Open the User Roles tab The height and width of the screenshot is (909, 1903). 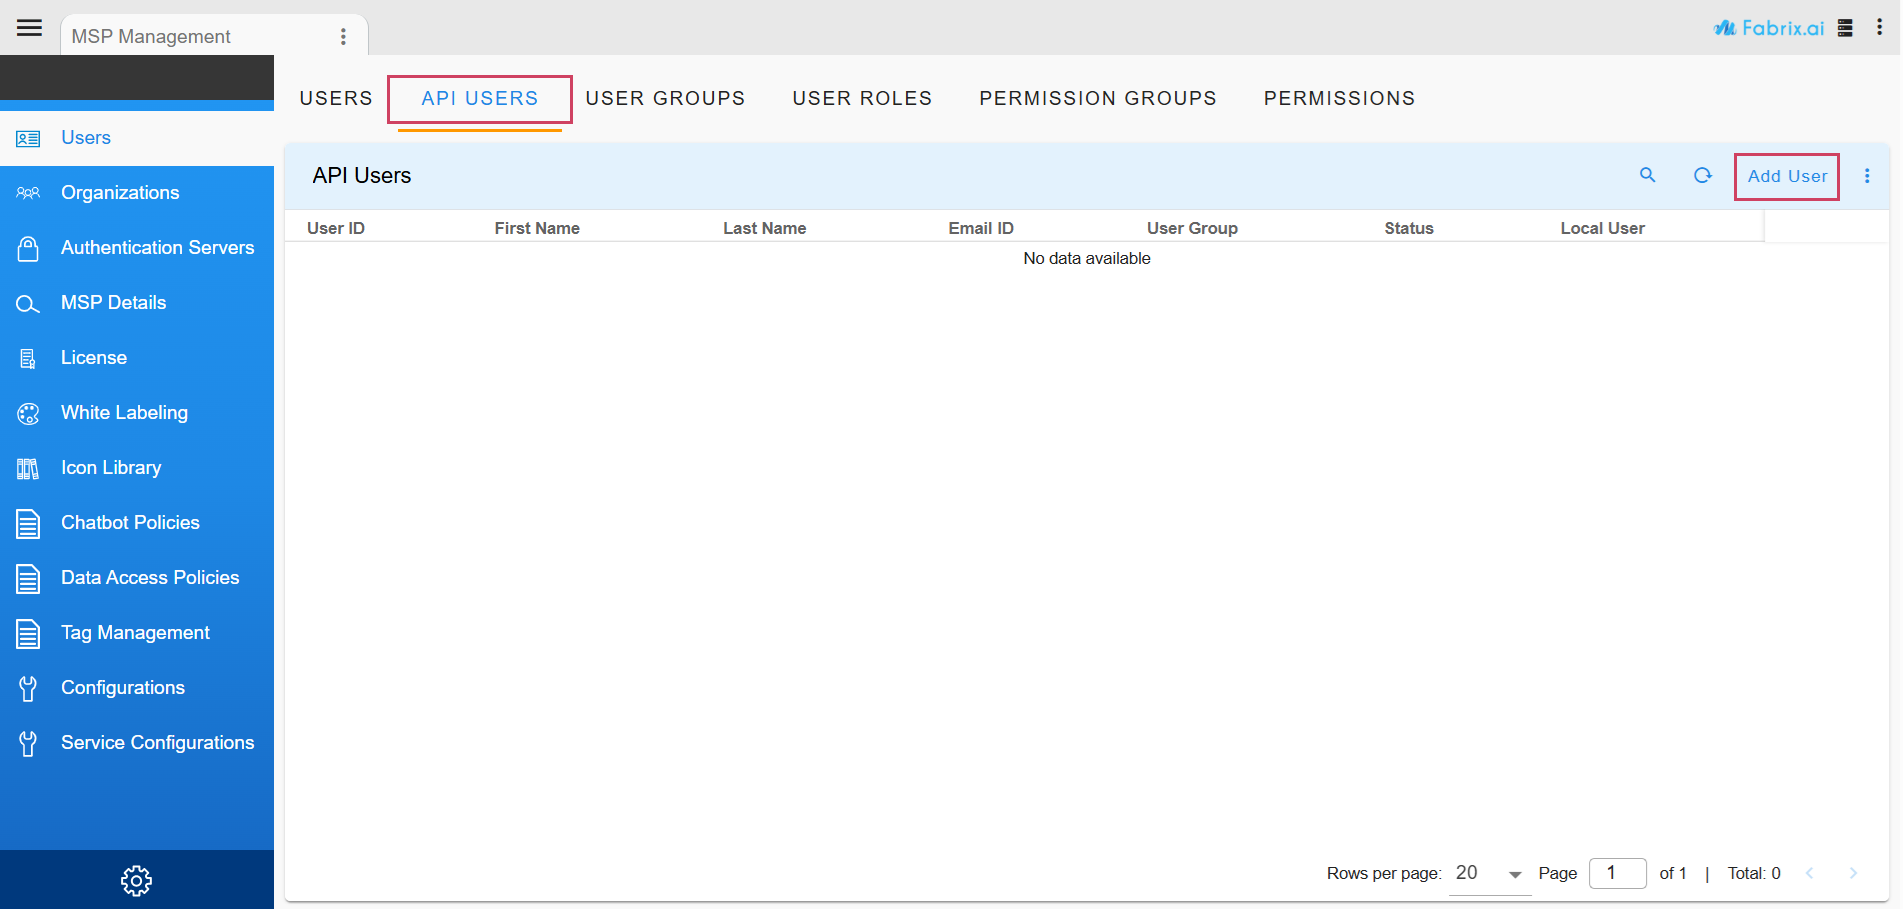click(x=862, y=98)
